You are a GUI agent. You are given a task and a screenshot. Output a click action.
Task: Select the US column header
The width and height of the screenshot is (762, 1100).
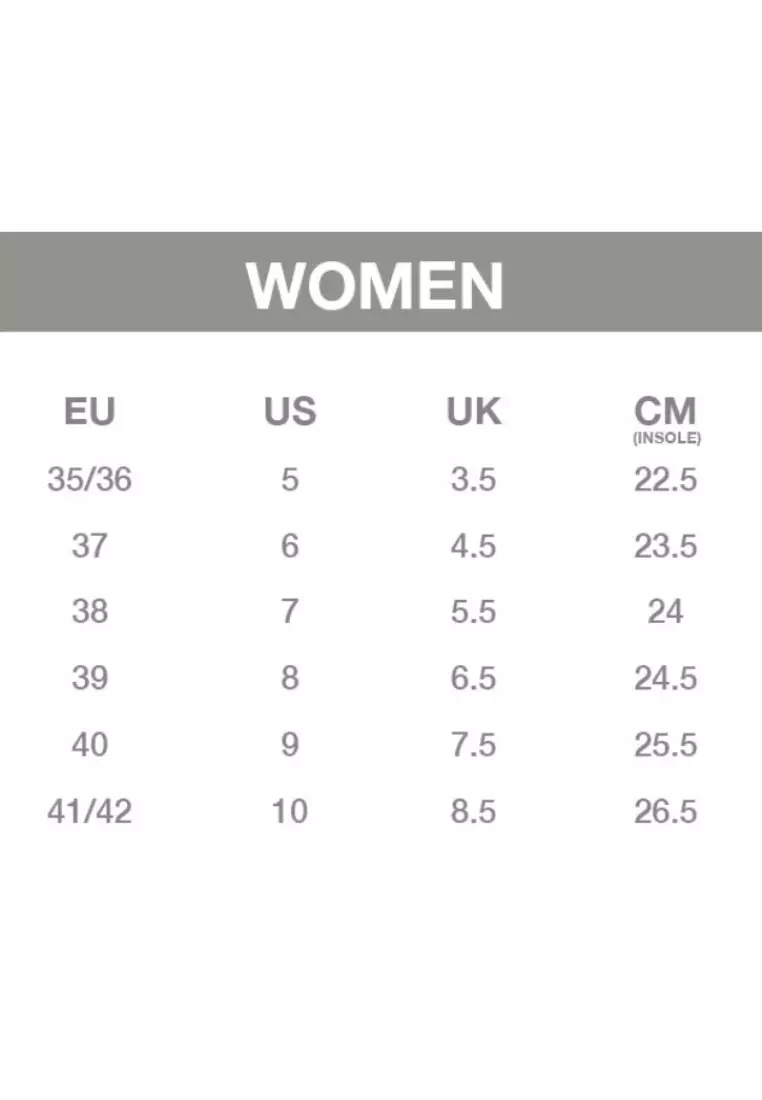[290, 411]
